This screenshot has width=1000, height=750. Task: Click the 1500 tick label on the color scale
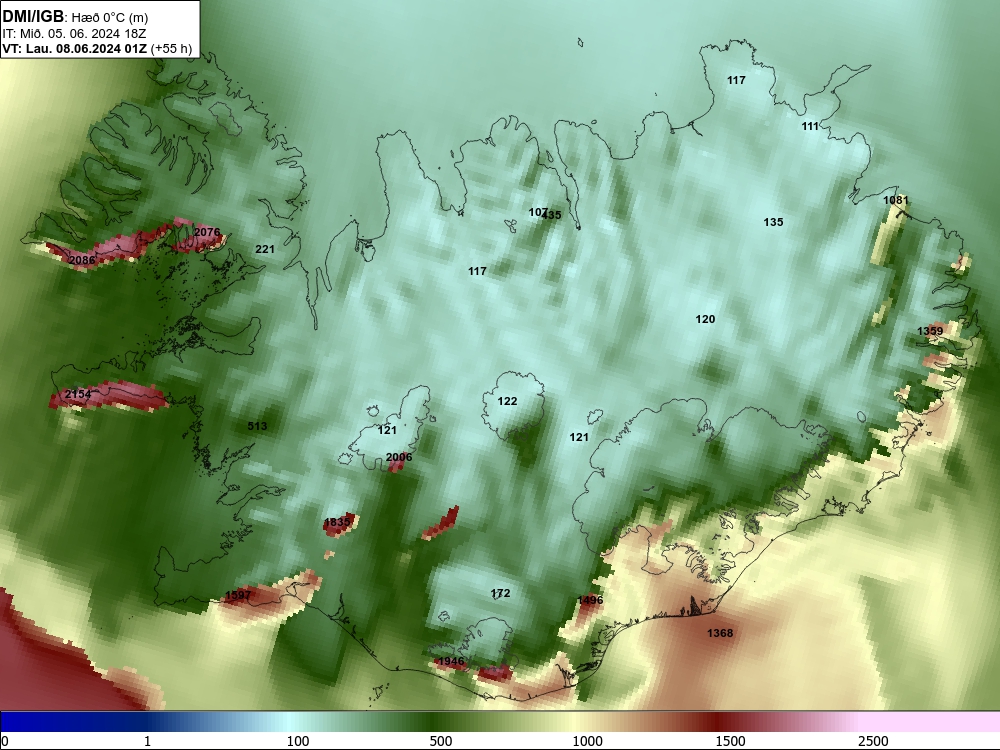pos(730,741)
